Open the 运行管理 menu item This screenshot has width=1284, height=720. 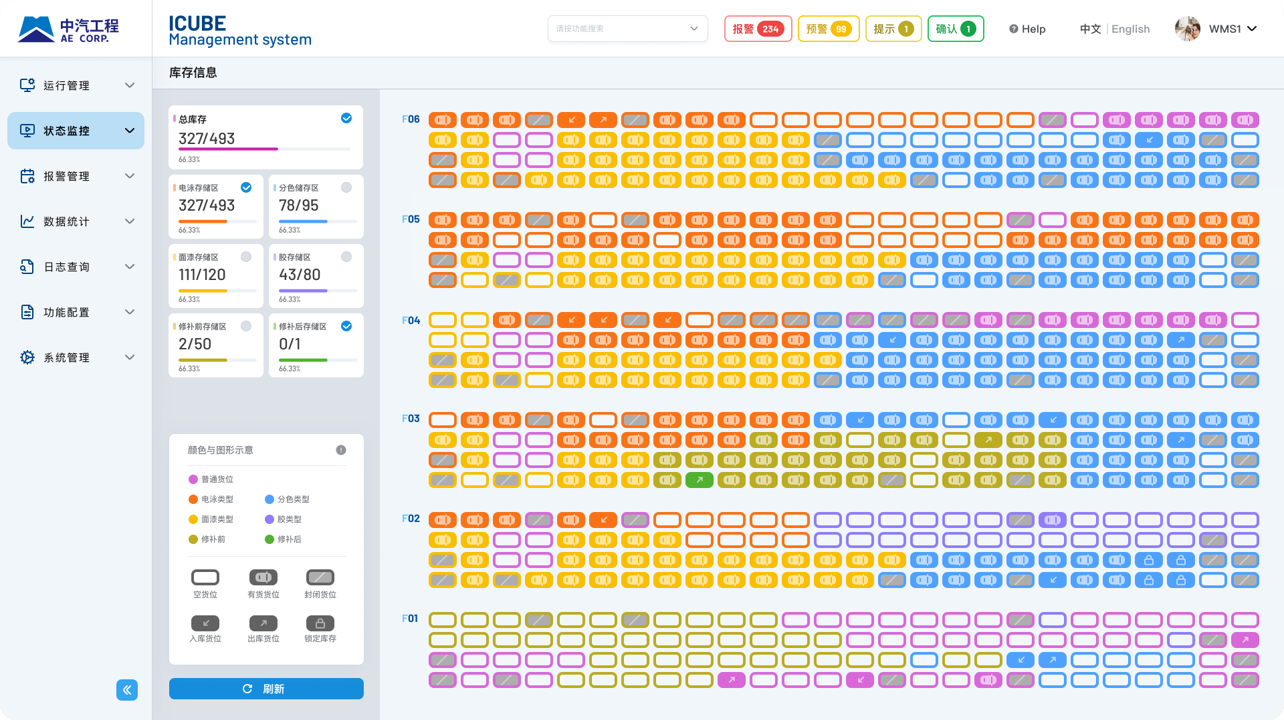[76, 86]
